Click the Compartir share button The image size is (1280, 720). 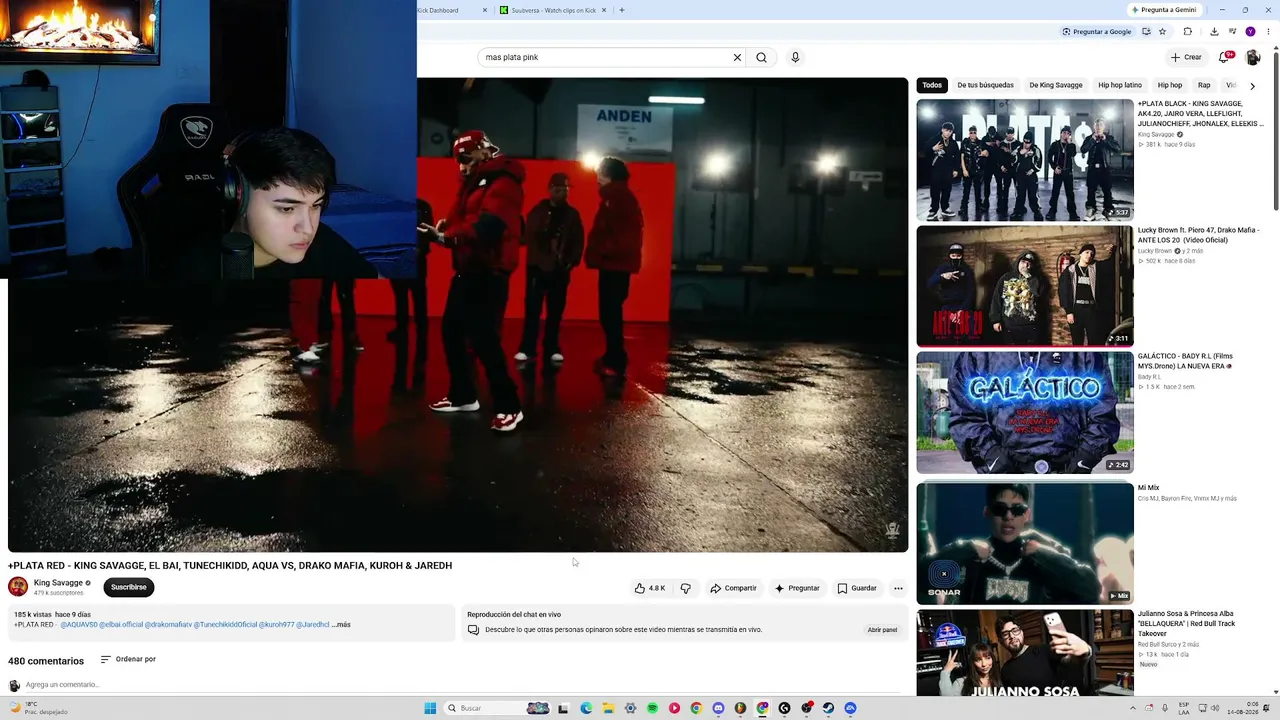click(x=733, y=588)
